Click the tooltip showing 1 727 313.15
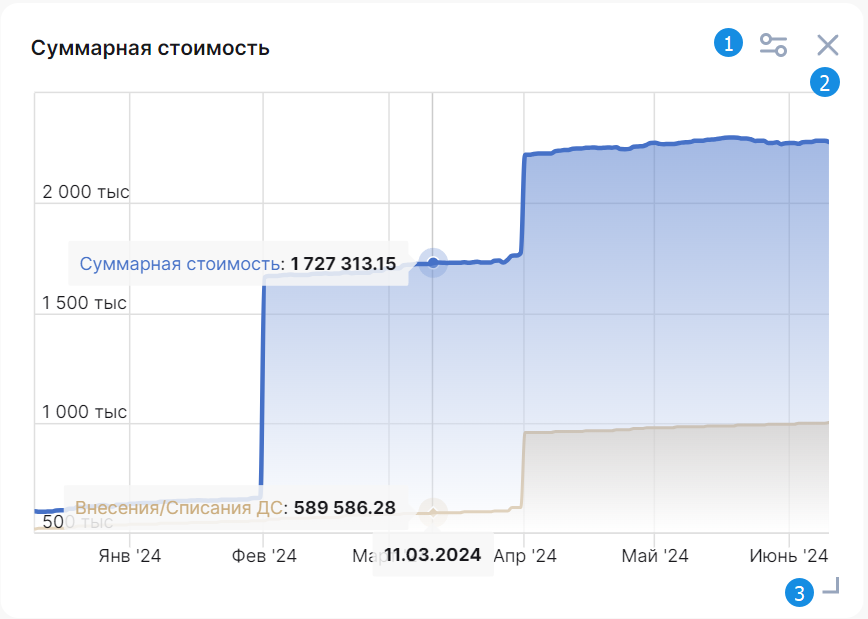This screenshot has width=868, height=619. click(238, 264)
